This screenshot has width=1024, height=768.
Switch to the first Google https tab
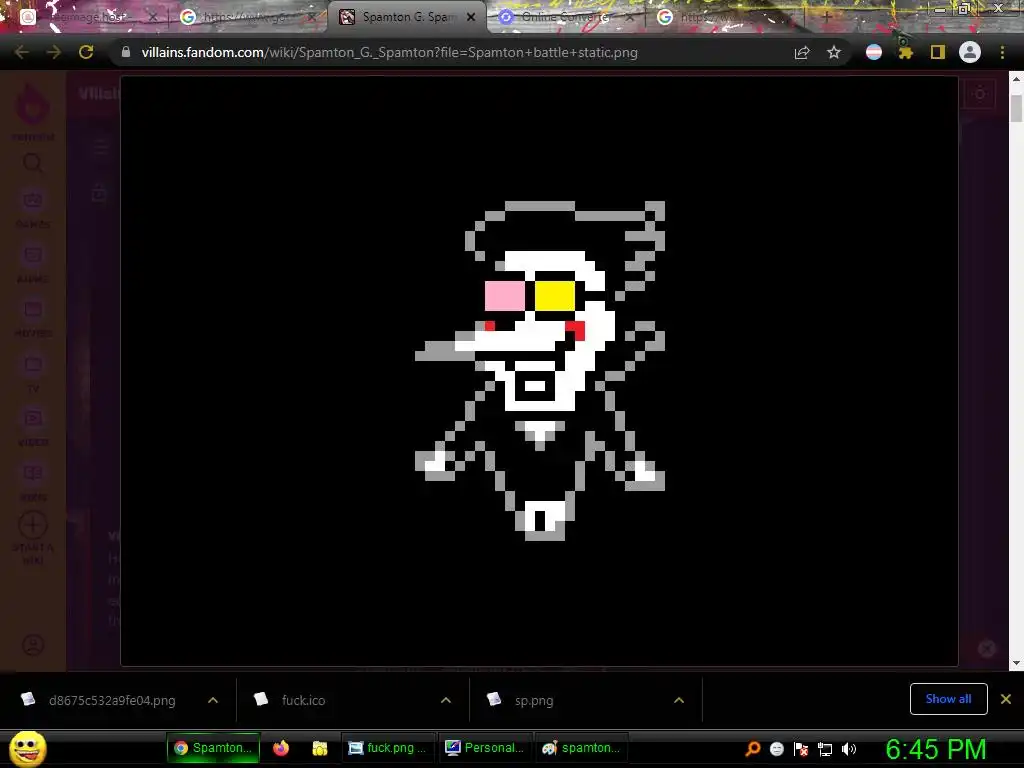click(245, 17)
